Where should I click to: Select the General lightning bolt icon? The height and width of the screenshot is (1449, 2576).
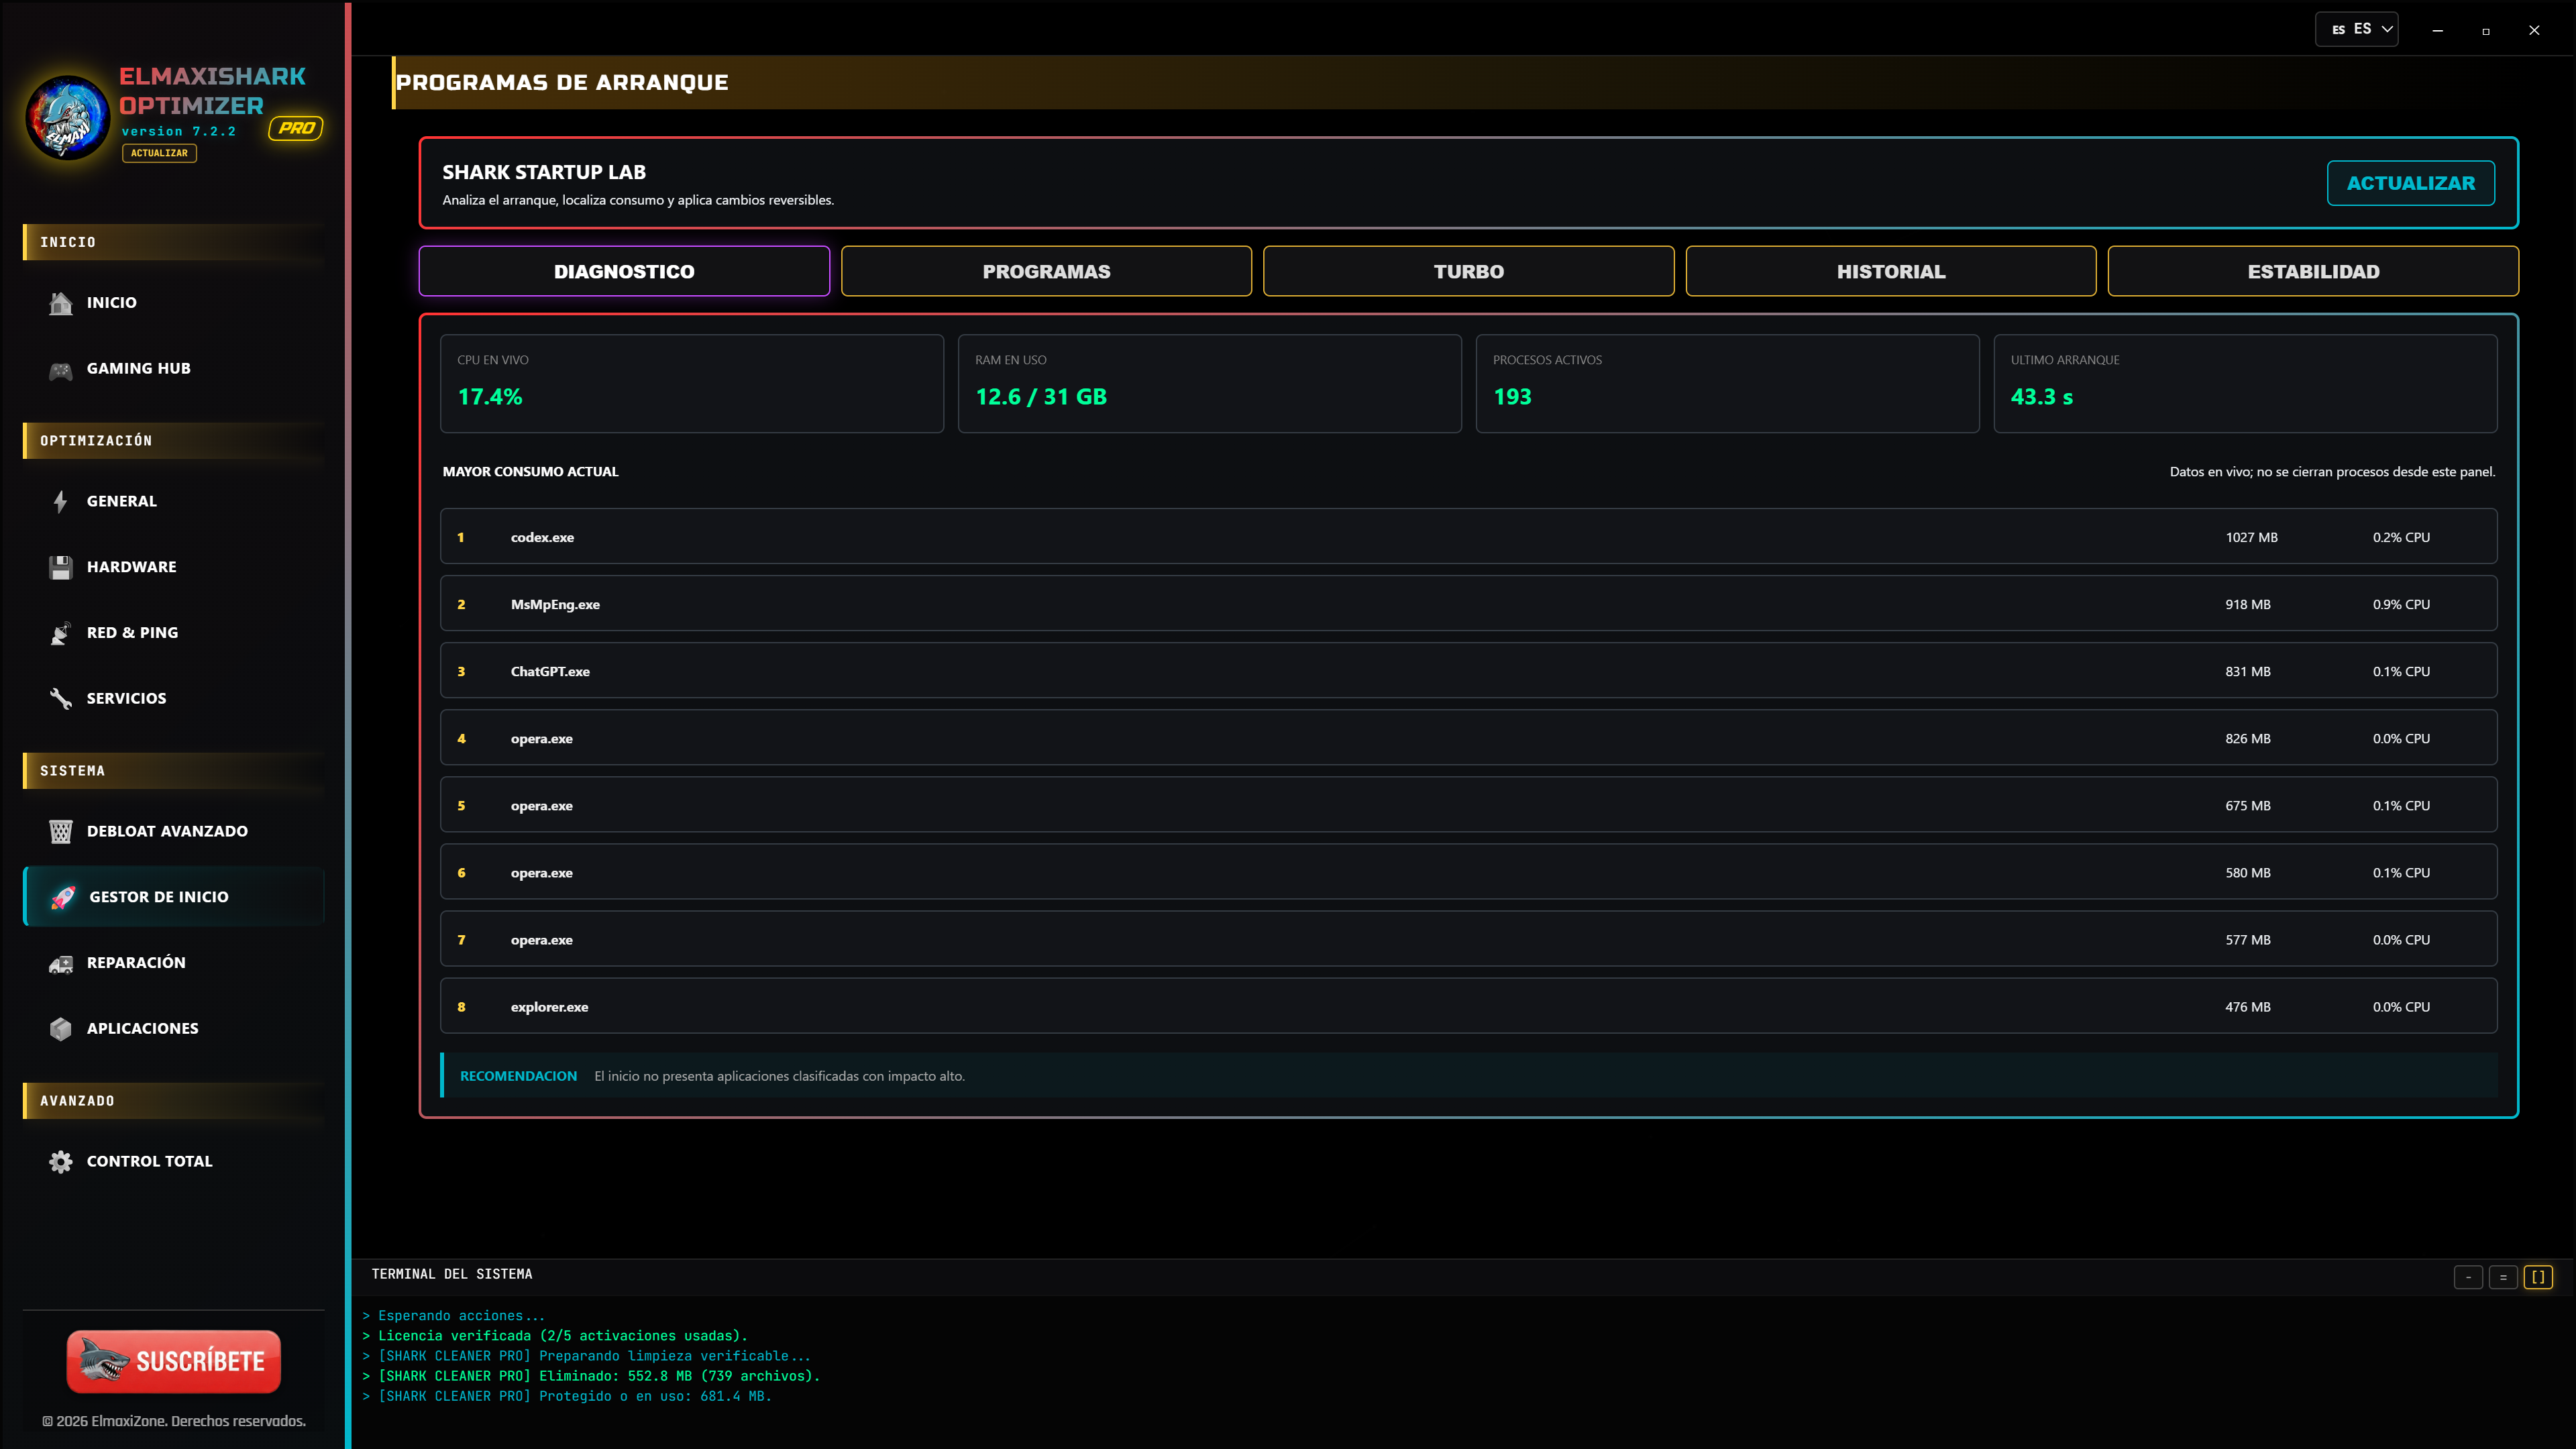61,501
